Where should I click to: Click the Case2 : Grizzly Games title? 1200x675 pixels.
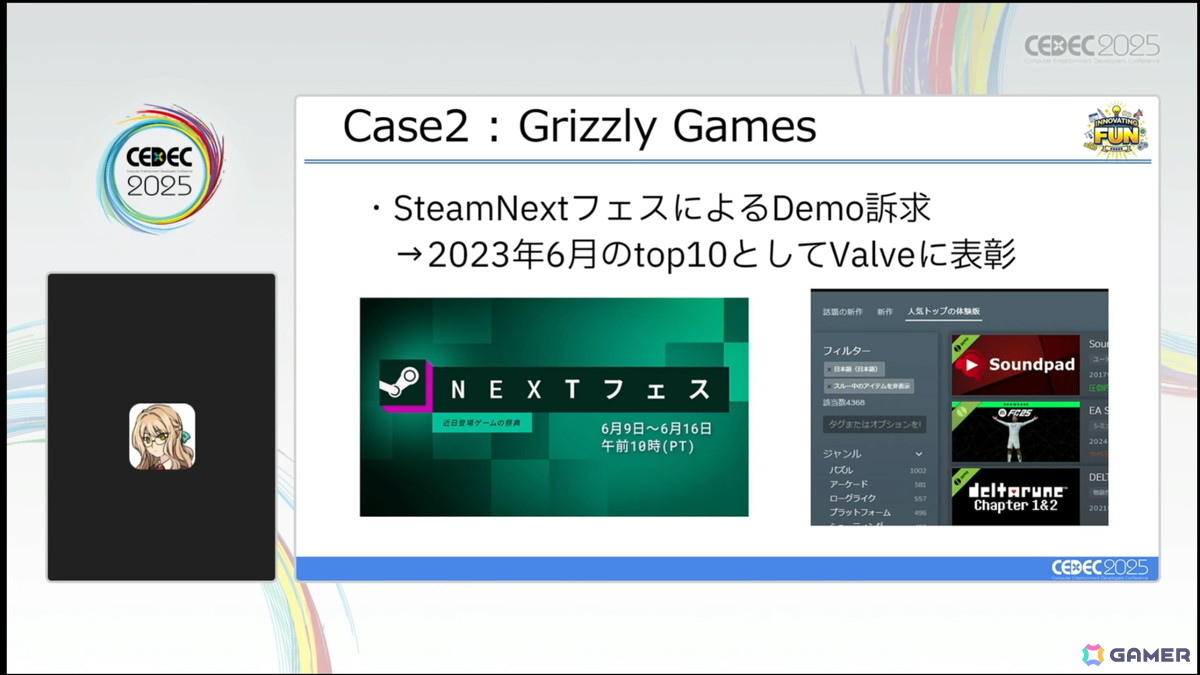579,127
